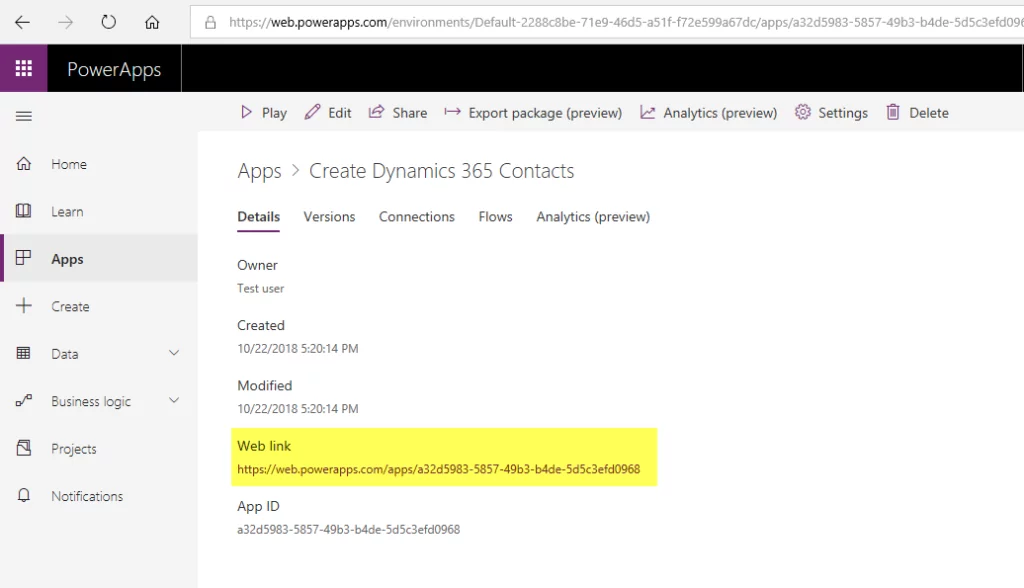Collapse the left navigation hamburger menu
Viewport: 1024px width, 588px height.
click(x=24, y=116)
